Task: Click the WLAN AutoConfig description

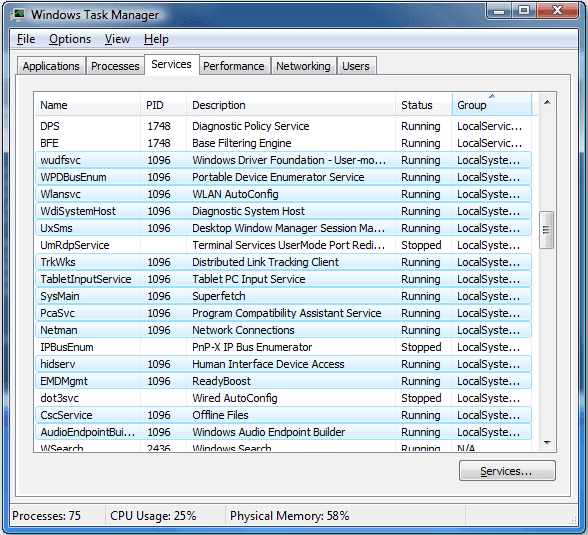Action: 235,194
